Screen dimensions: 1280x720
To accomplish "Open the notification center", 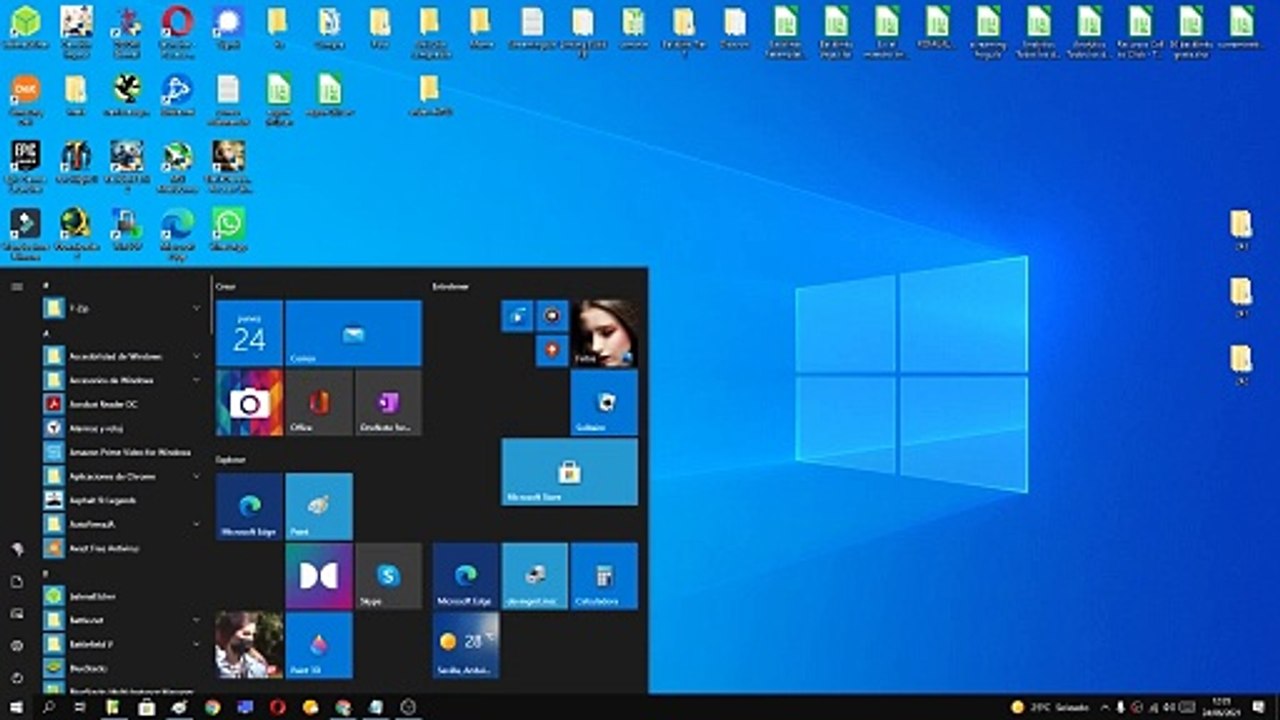I will [x=1259, y=707].
